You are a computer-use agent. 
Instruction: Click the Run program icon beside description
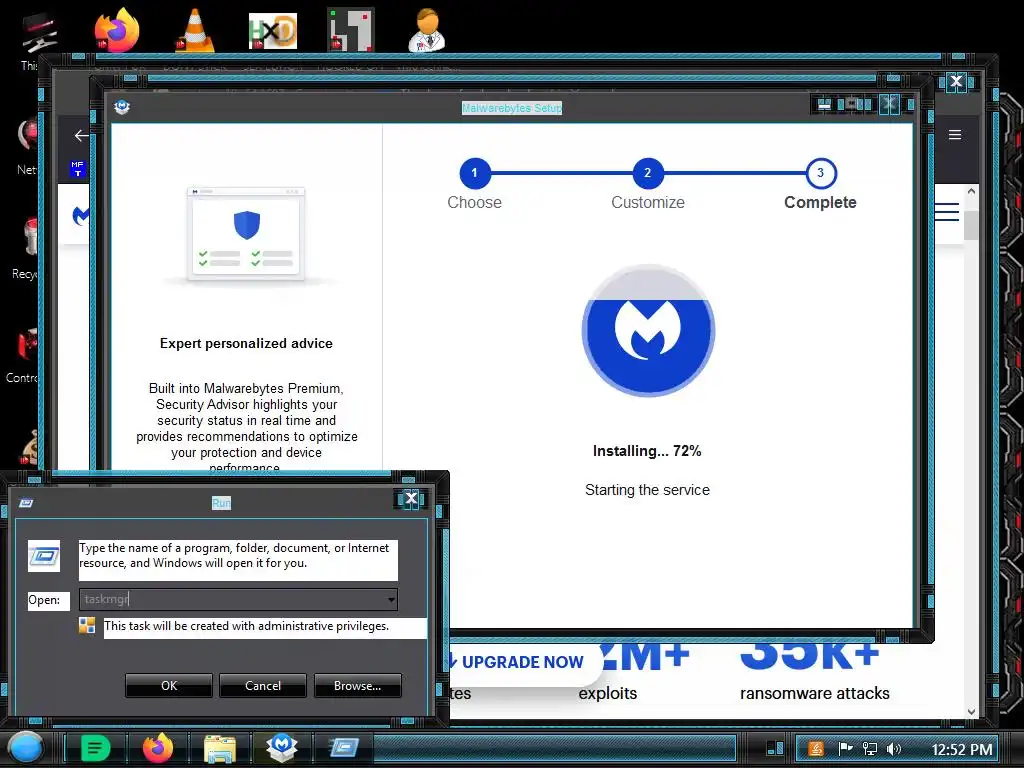point(44,556)
